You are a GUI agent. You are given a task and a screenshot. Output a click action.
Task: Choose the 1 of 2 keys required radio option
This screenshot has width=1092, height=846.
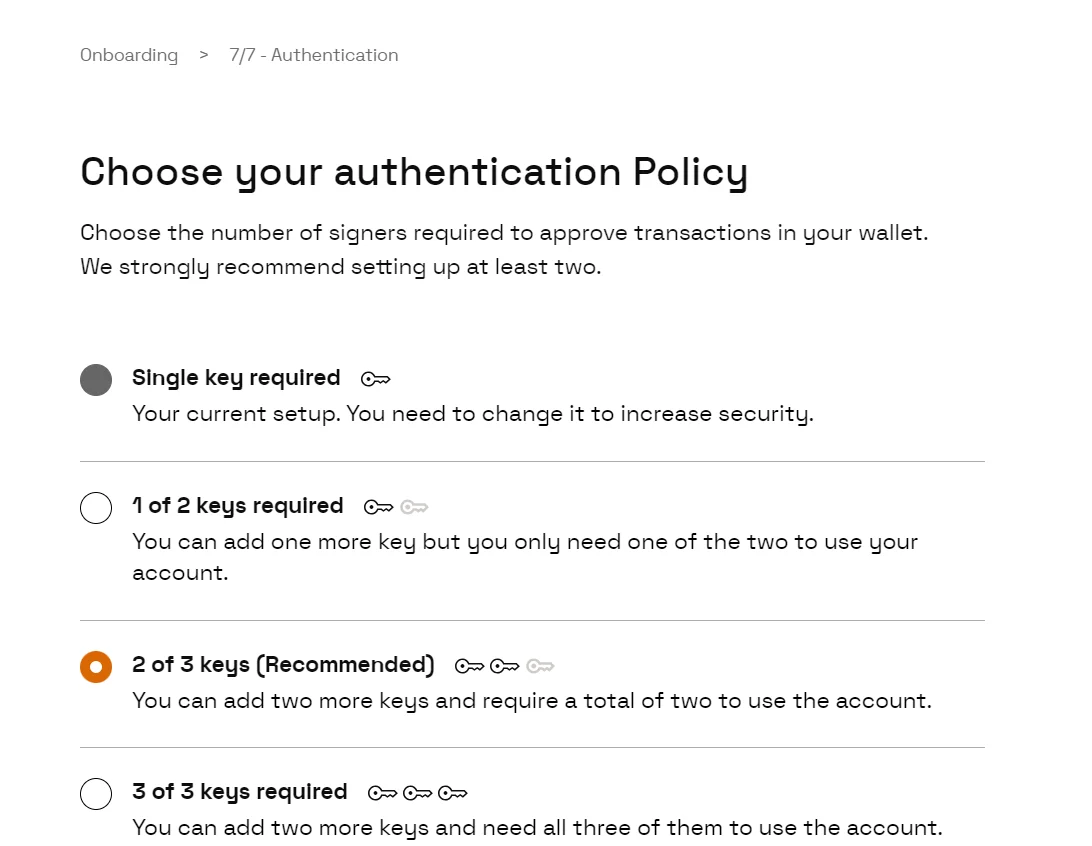[96, 508]
